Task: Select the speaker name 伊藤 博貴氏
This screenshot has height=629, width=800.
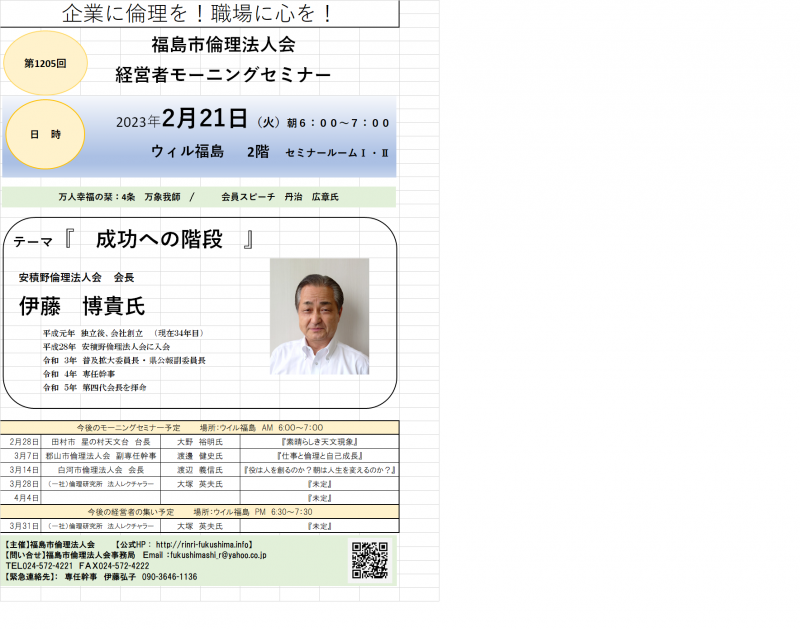Action: [x=82, y=306]
